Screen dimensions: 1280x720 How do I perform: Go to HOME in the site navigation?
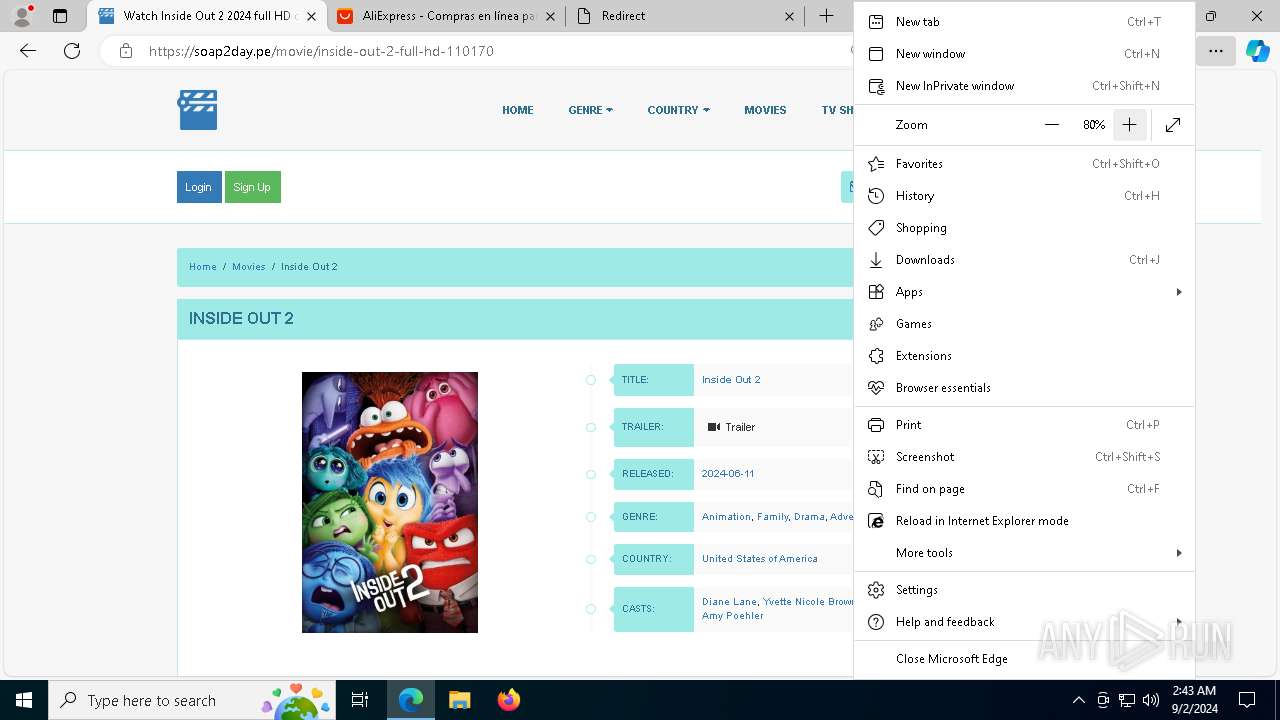(518, 110)
